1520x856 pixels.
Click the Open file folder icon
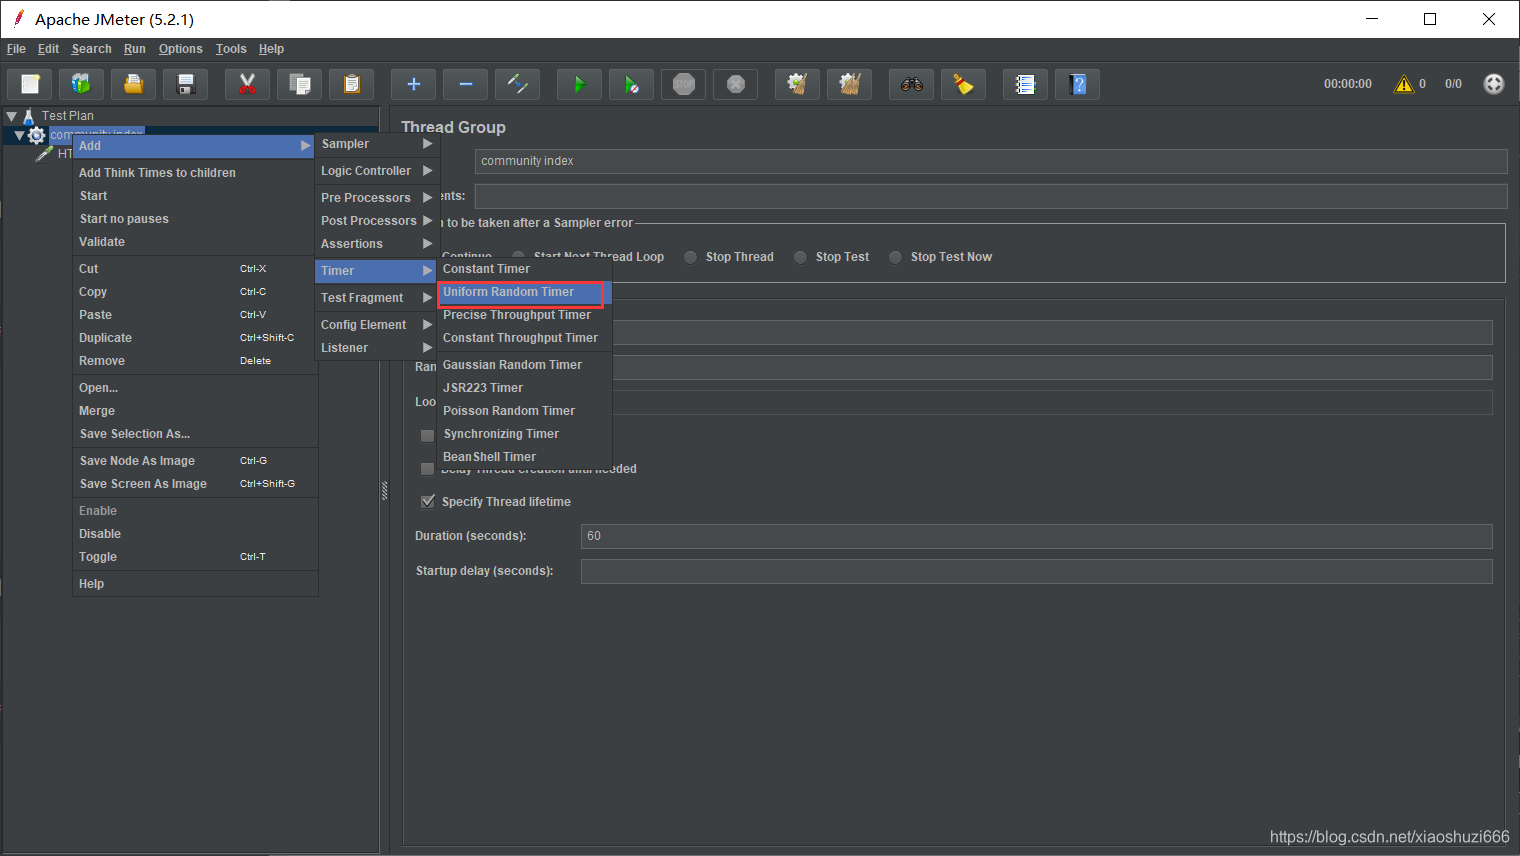pos(134,84)
